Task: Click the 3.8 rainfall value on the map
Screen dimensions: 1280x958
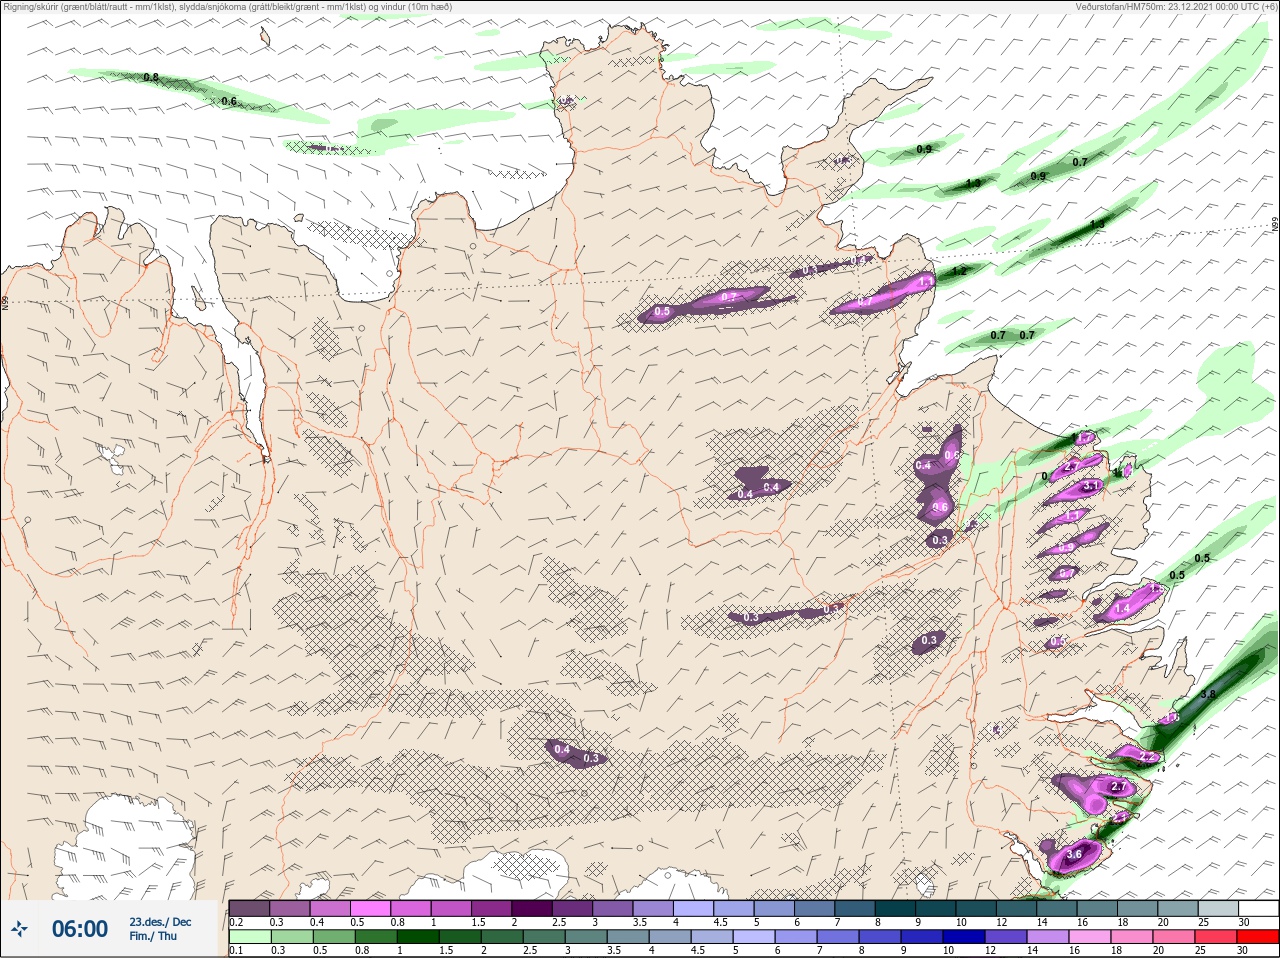Action: pyautogui.click(x=1207, y=694)
